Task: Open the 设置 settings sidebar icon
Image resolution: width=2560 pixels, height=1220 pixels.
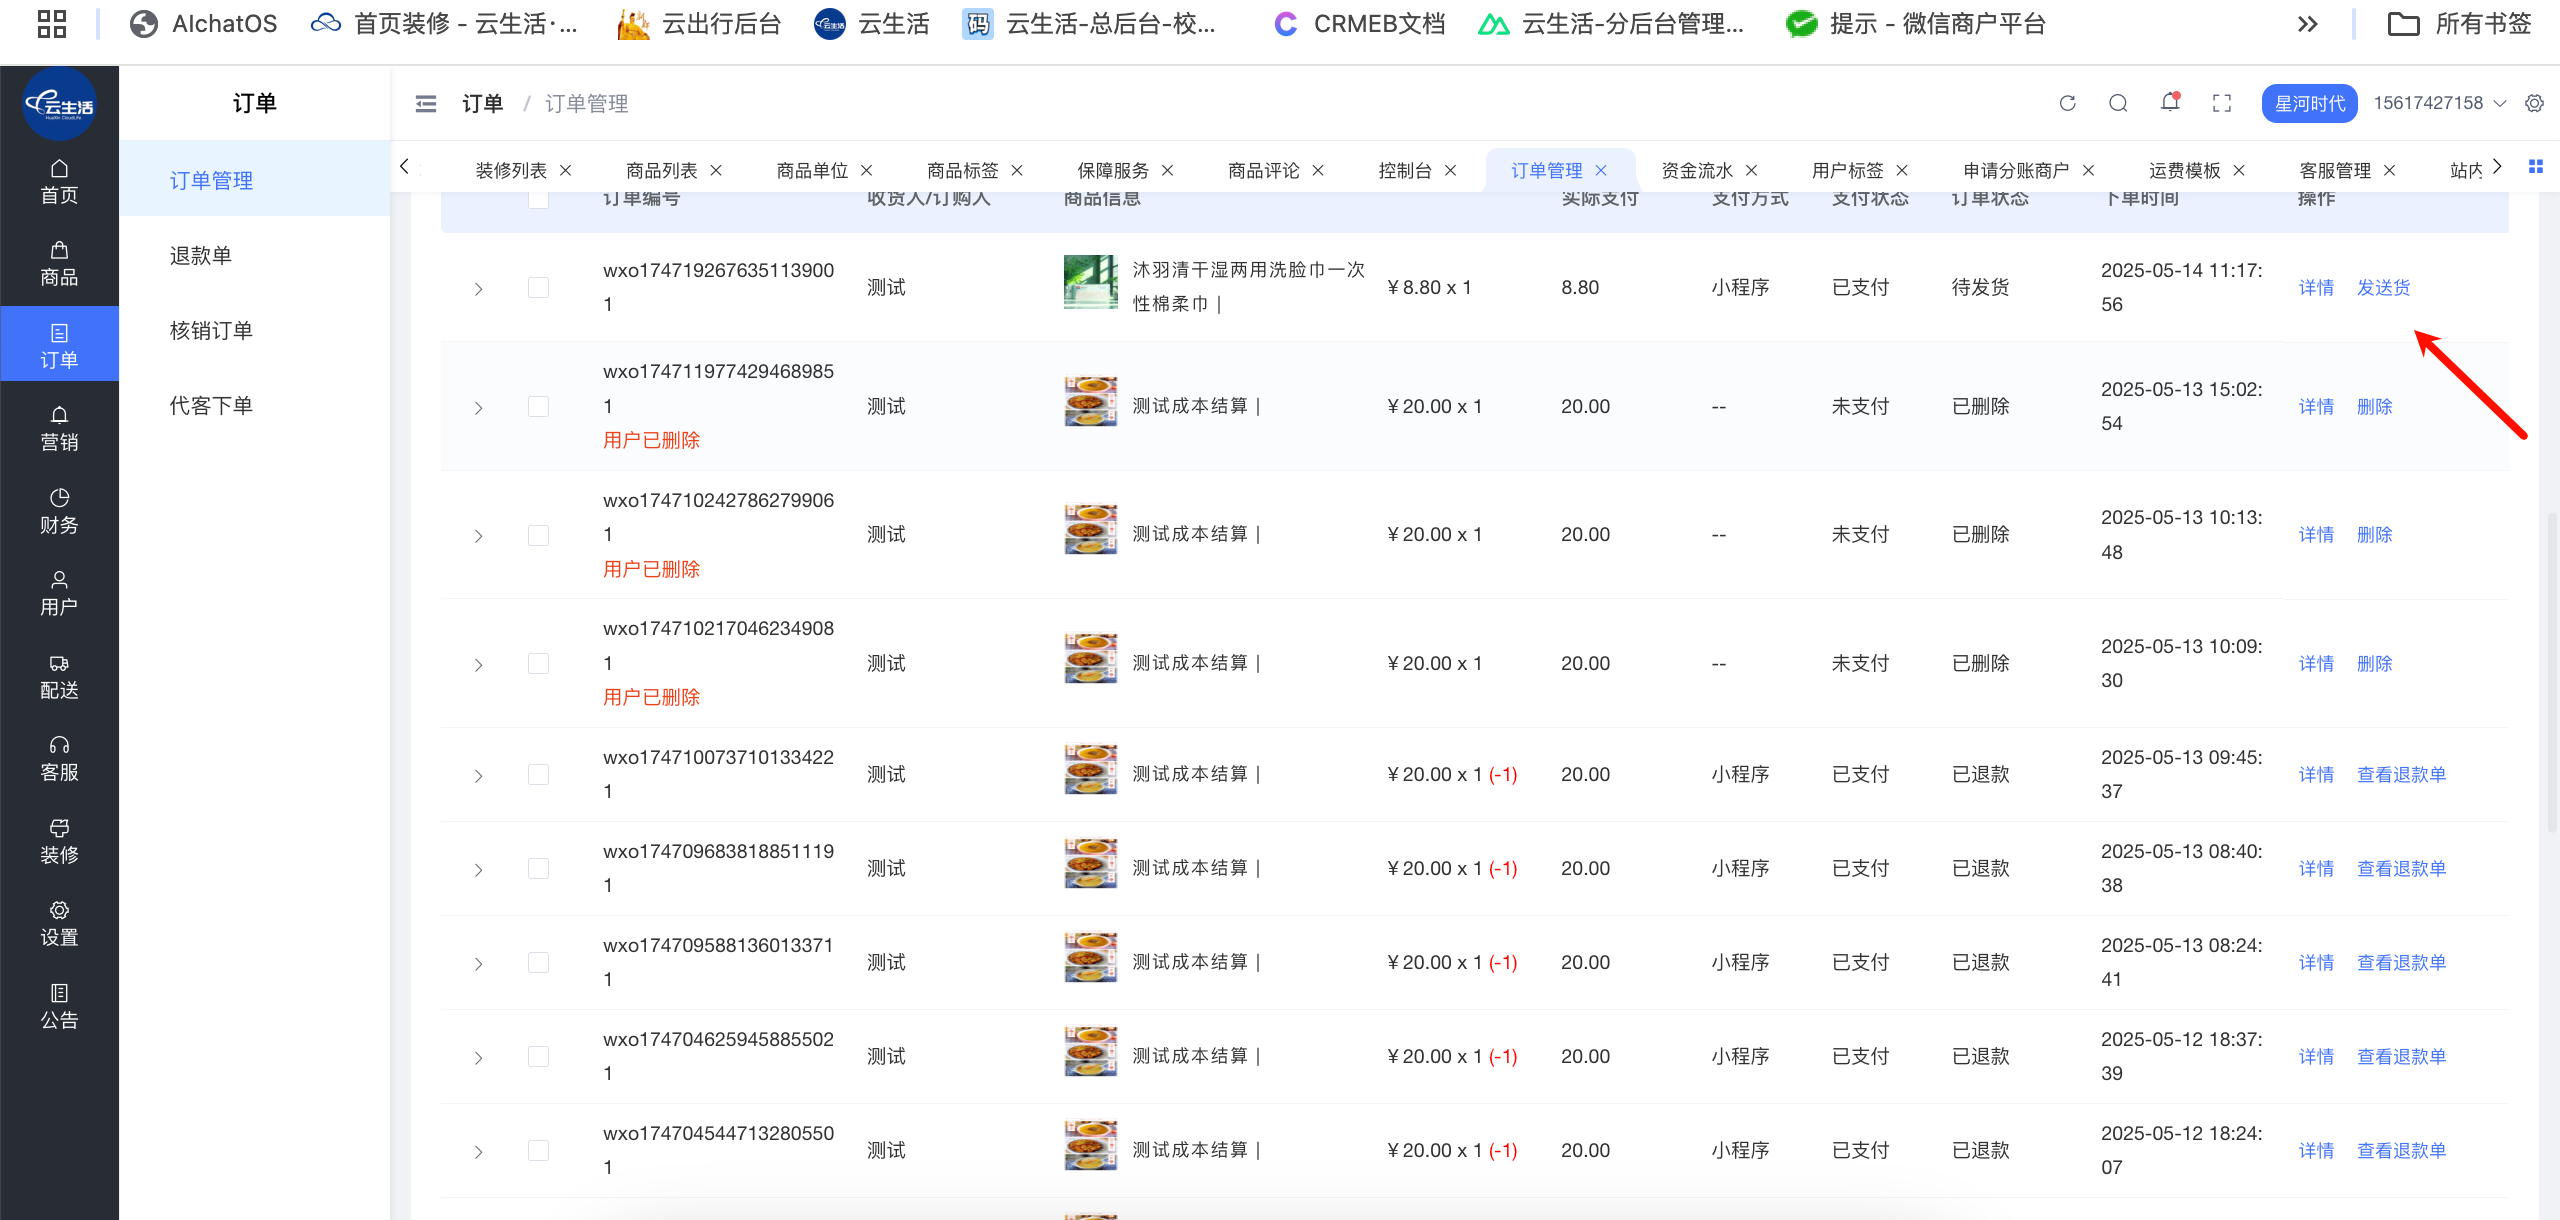Action: [x=59, y=924]
